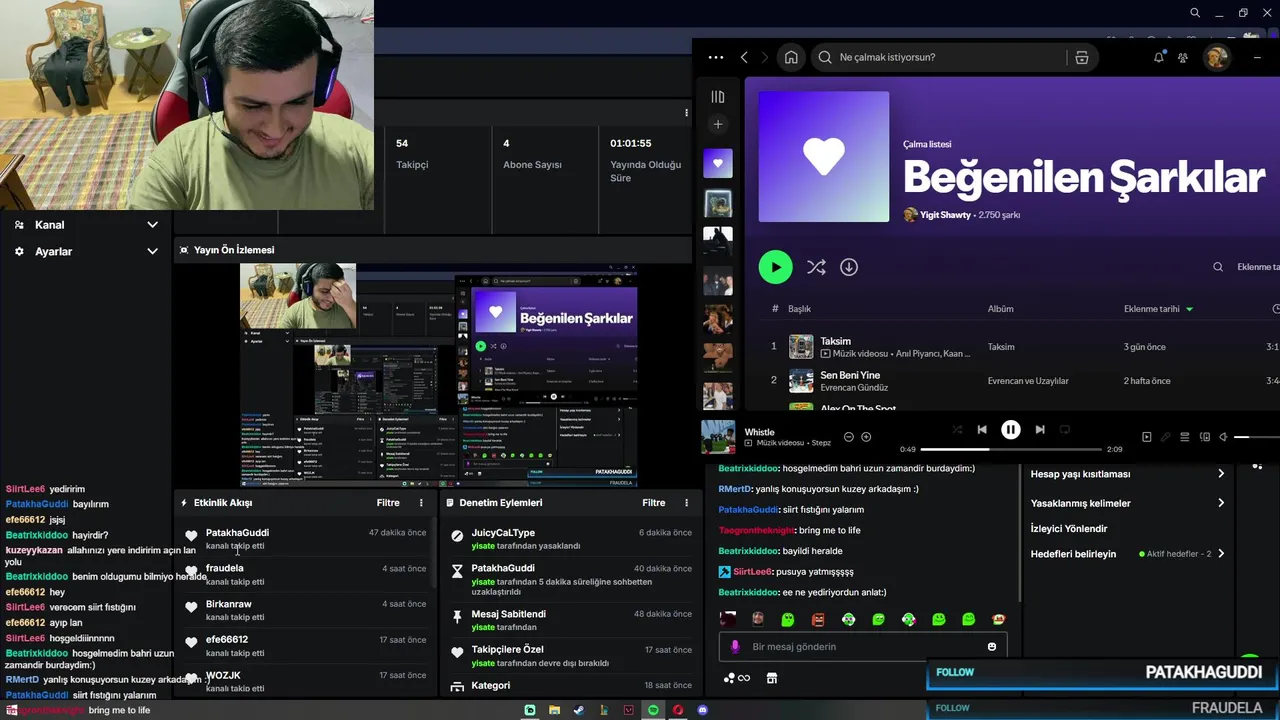
Task: Hide Whistle with the minus circle icon
Action: [849, 437]
